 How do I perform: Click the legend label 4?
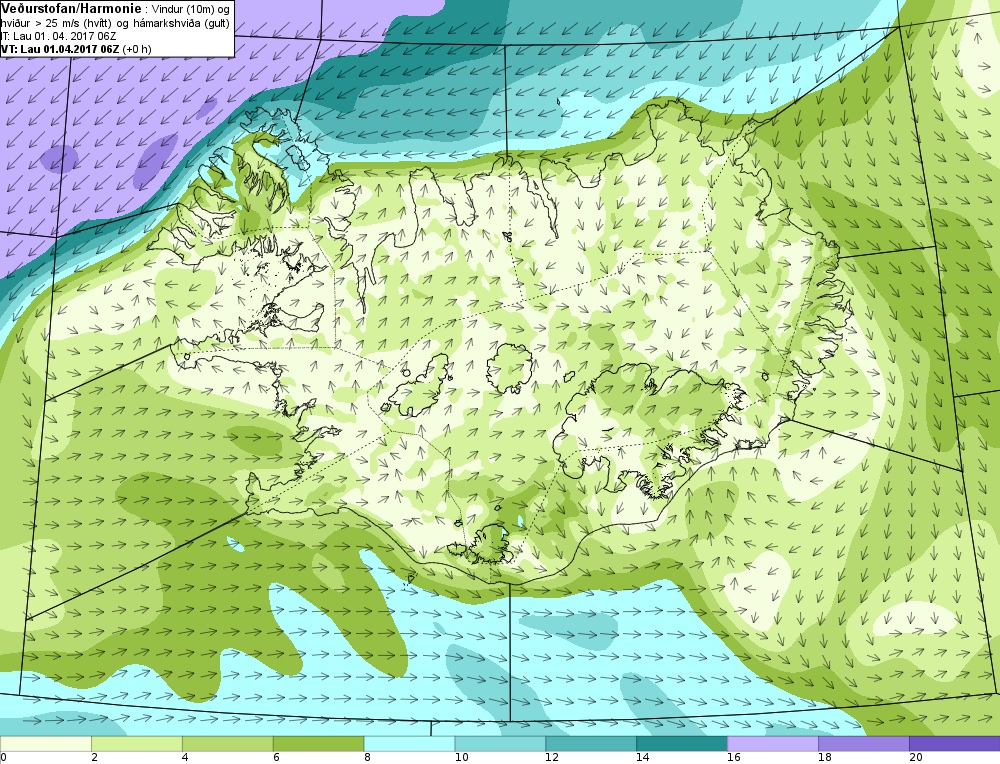186,758
